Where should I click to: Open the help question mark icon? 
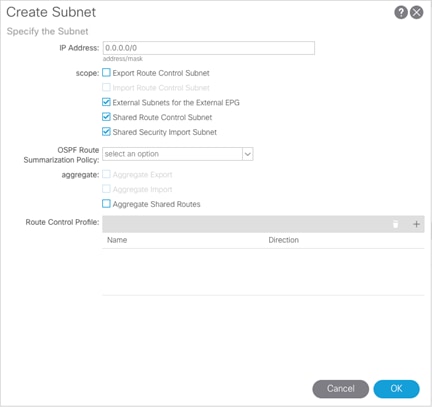pyautogui.click(x=401, y=13)
